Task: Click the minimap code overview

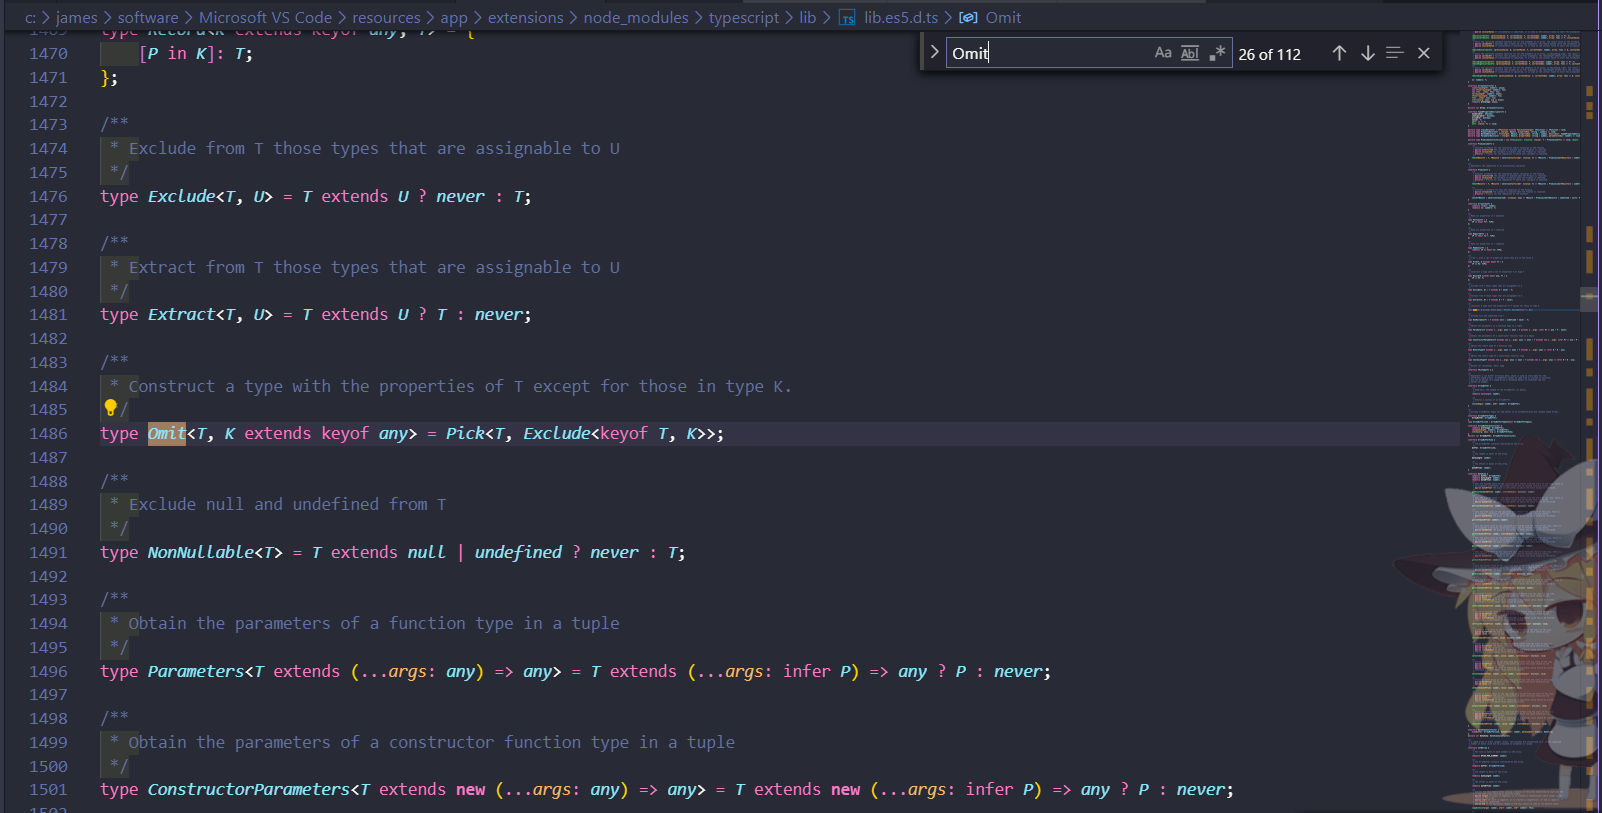Action: point(1523,420)
